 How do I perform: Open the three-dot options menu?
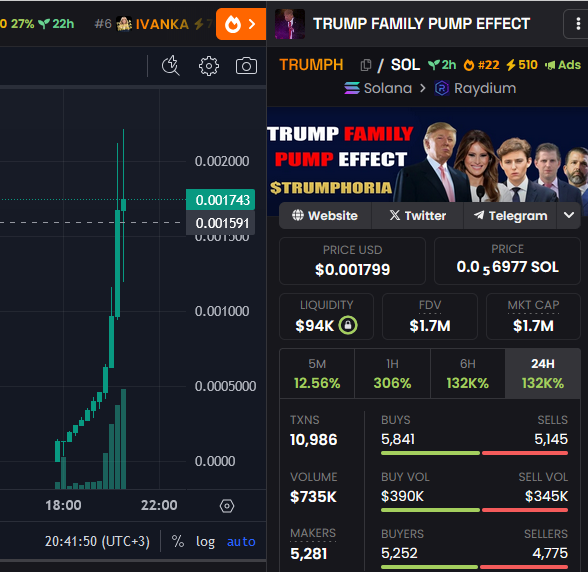tap(578, 24)
